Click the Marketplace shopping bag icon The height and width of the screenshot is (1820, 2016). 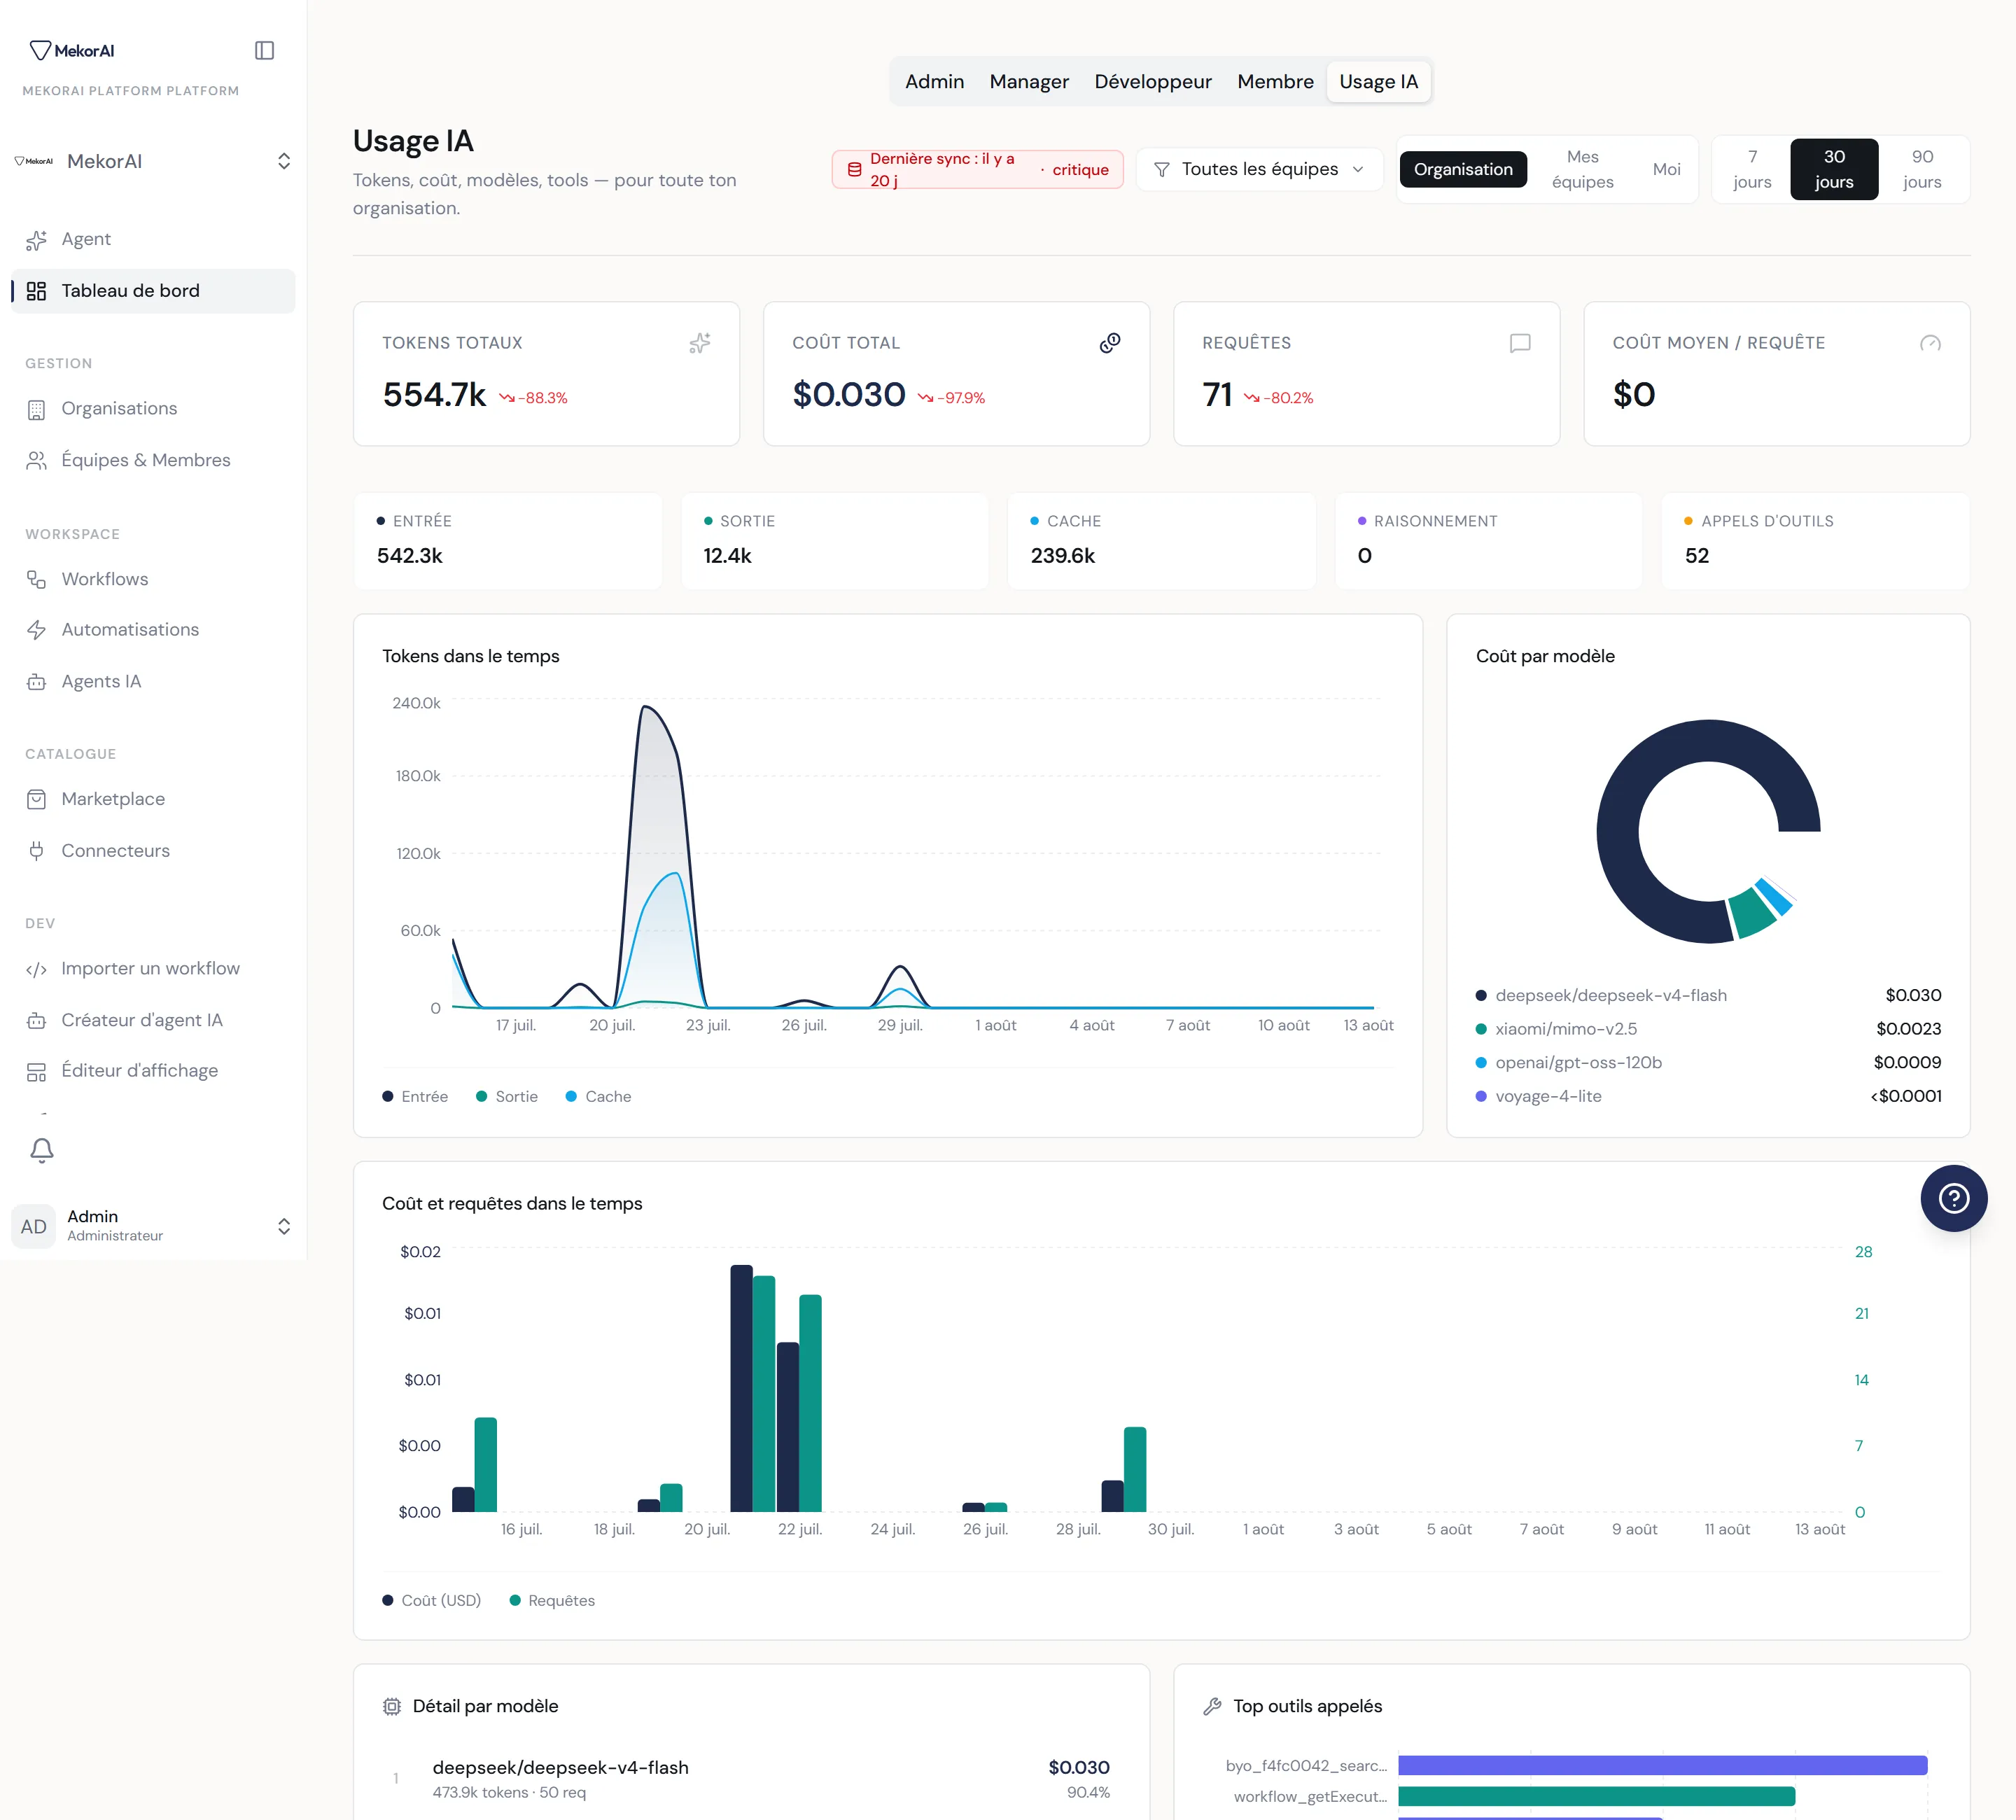point(36,799)
